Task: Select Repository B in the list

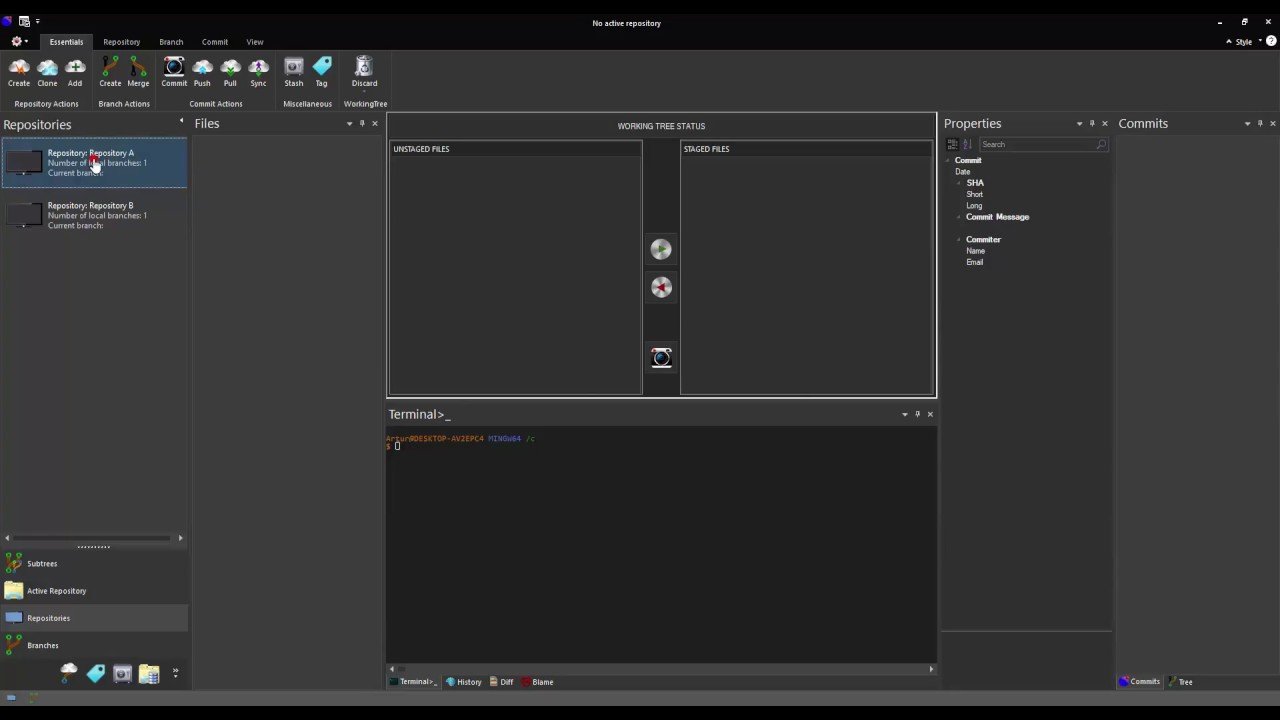Action: 90,215
